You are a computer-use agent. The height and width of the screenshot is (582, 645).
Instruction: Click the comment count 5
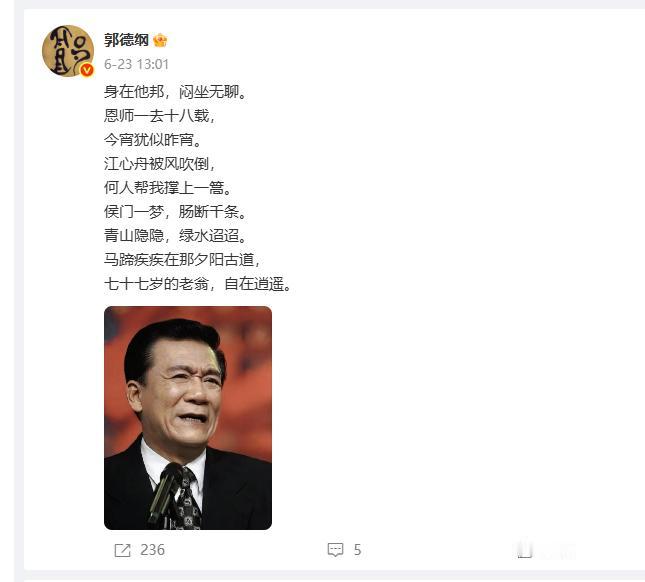pos(357,550)
